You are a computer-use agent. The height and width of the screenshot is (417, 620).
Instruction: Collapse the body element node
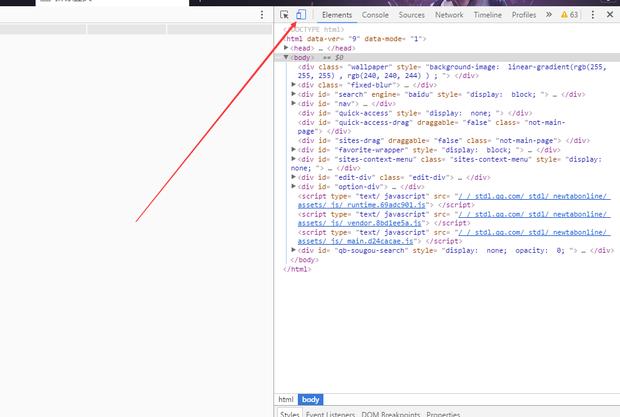pyautogui.click(x=287, y=57)
